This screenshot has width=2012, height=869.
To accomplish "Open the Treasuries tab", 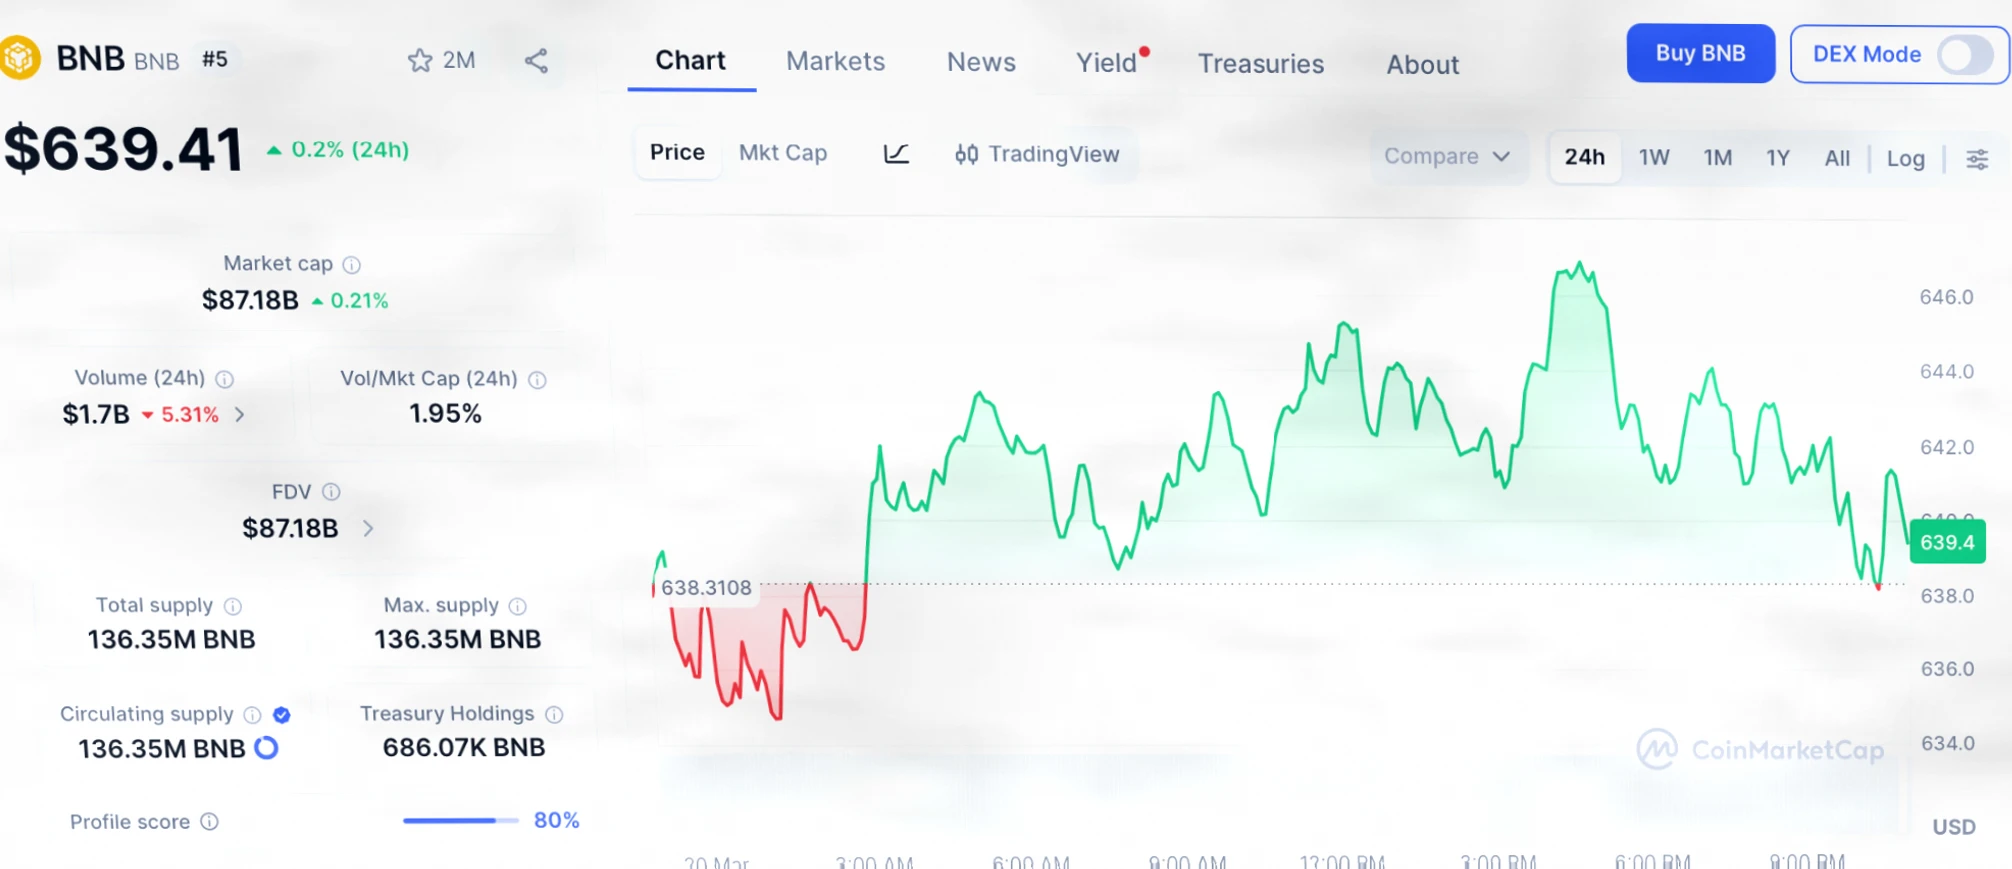I will click(1261, 64).
